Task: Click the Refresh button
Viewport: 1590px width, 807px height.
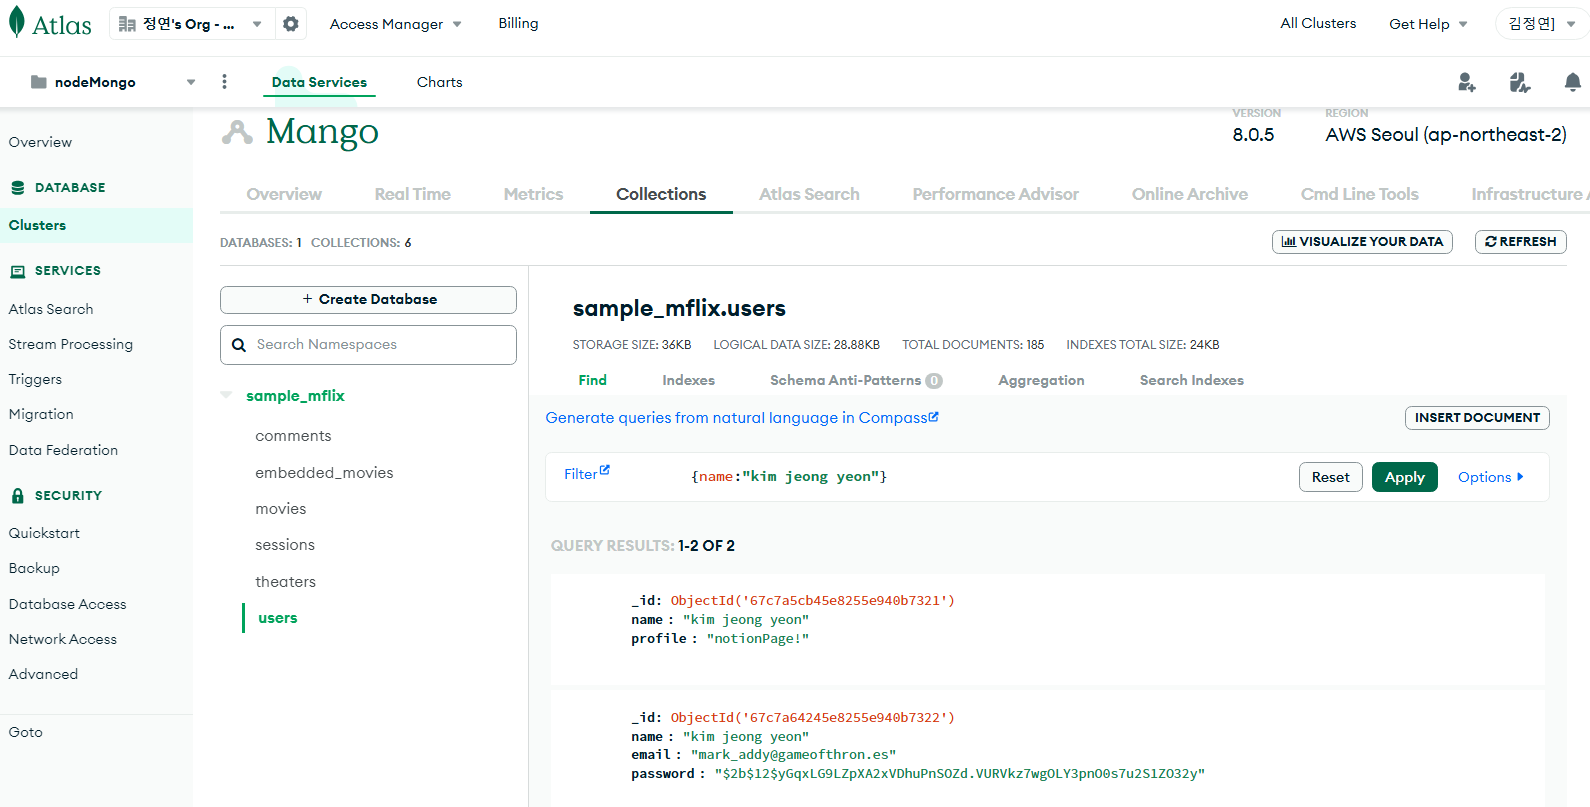Action: tap(1521, 242)
